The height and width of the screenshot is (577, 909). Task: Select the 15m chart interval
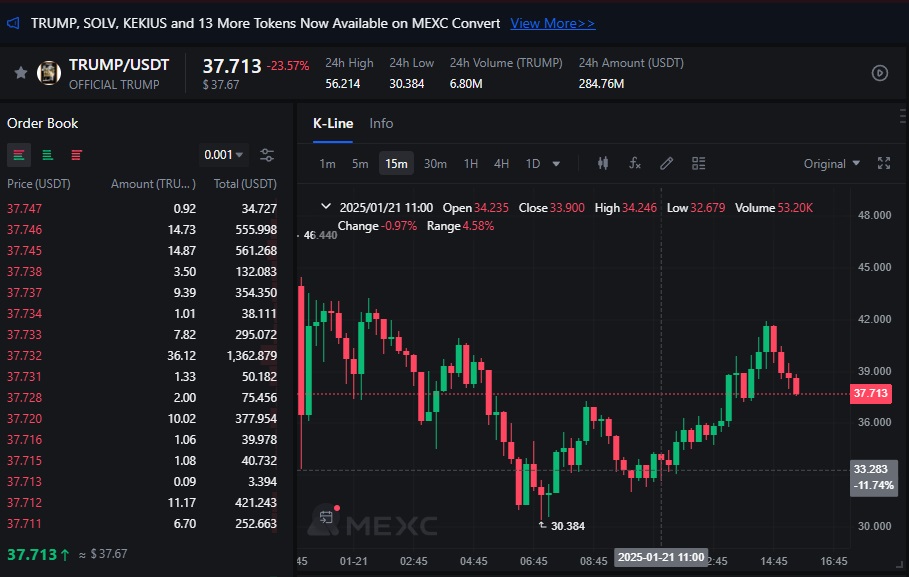(396, 164)
